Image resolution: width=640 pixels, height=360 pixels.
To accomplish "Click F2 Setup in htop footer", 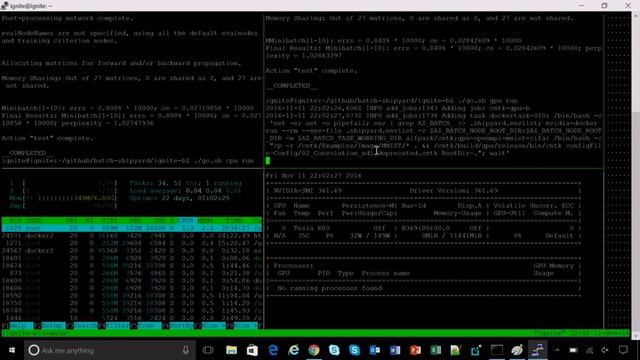I will 49,326.
